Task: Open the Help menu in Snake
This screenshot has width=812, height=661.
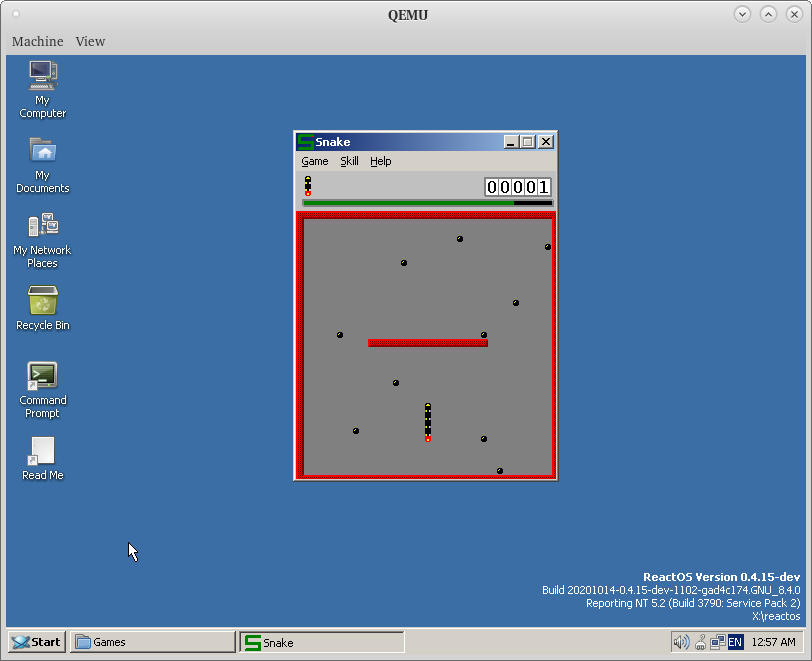Action: point(380,161)
